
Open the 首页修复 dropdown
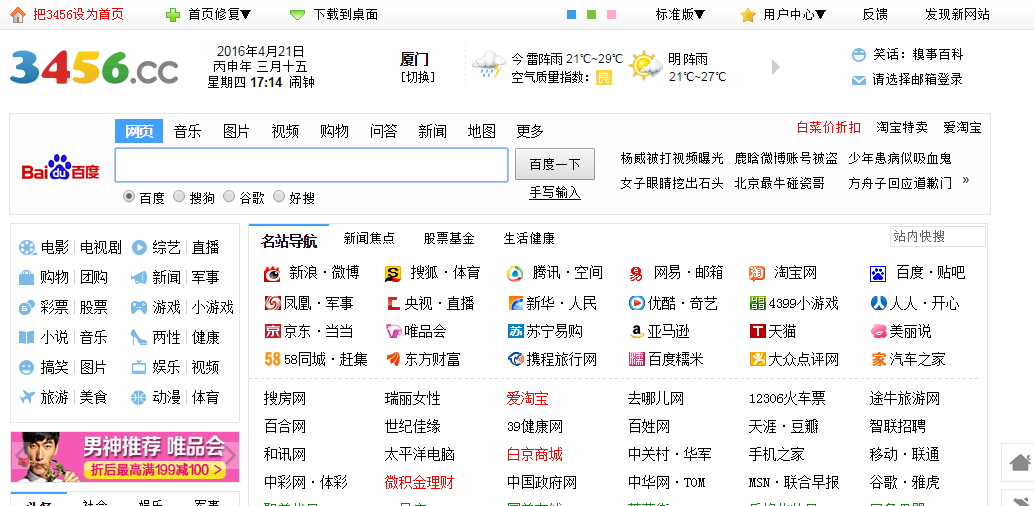220,15
